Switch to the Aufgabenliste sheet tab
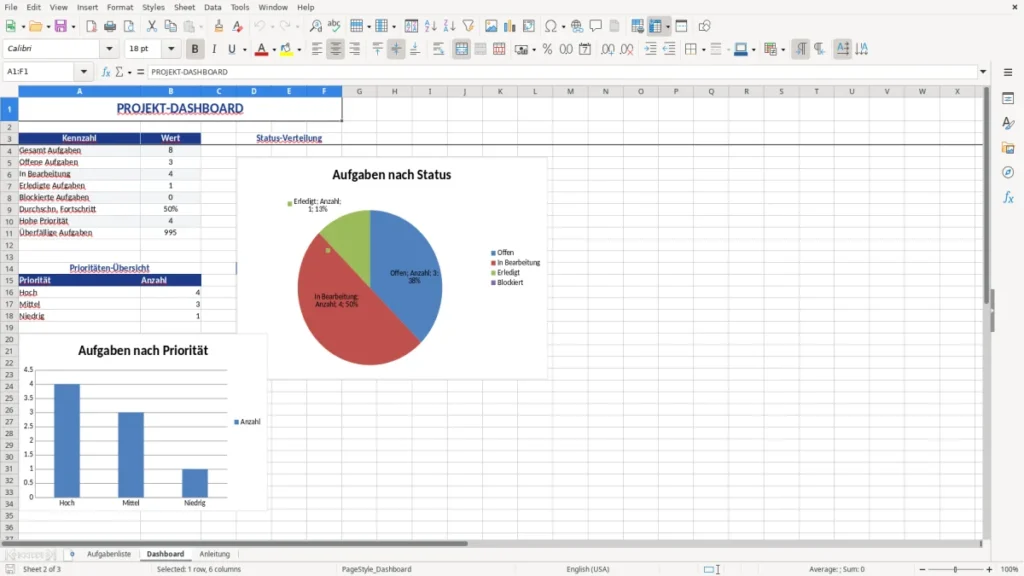This screenshot has height=576, width=1024. [109, 554]
